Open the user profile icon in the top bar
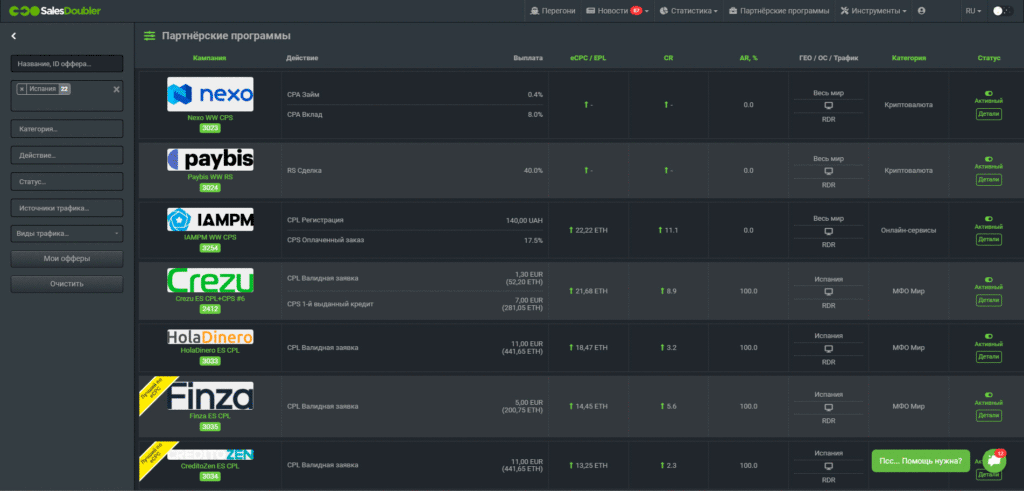This screenshot has height=491, width=1024. [x=921, y=11]
